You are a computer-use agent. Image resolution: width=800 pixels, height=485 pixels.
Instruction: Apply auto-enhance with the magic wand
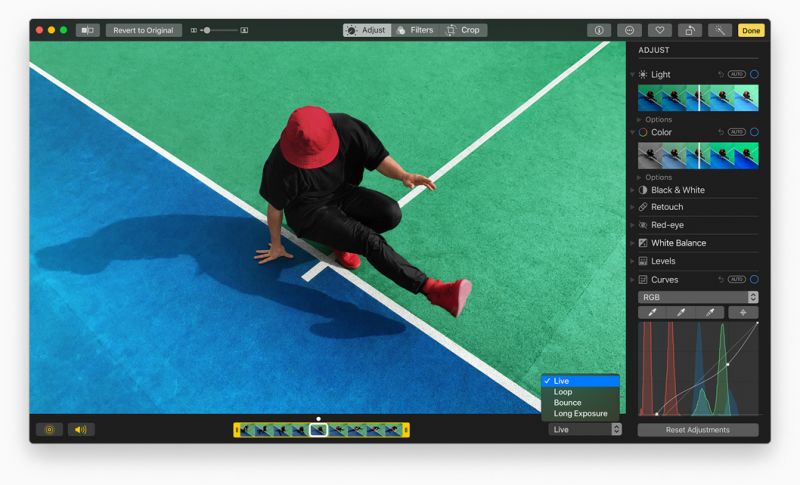[720, 30]
